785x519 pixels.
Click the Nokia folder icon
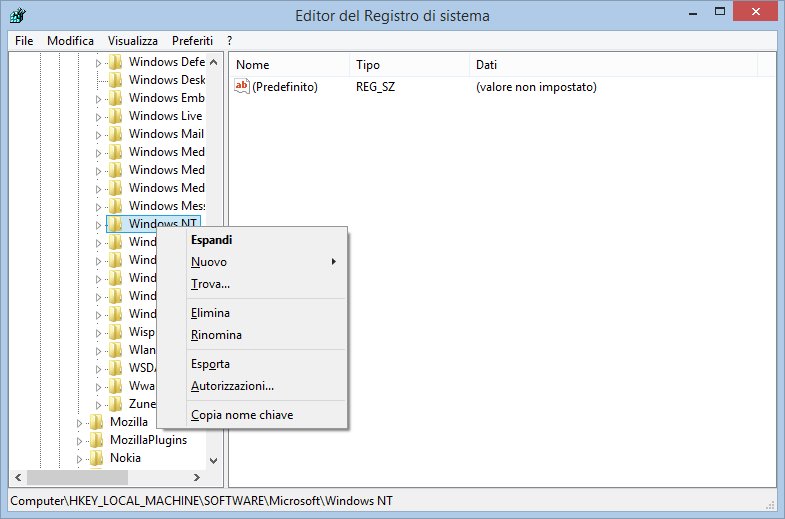97,458
